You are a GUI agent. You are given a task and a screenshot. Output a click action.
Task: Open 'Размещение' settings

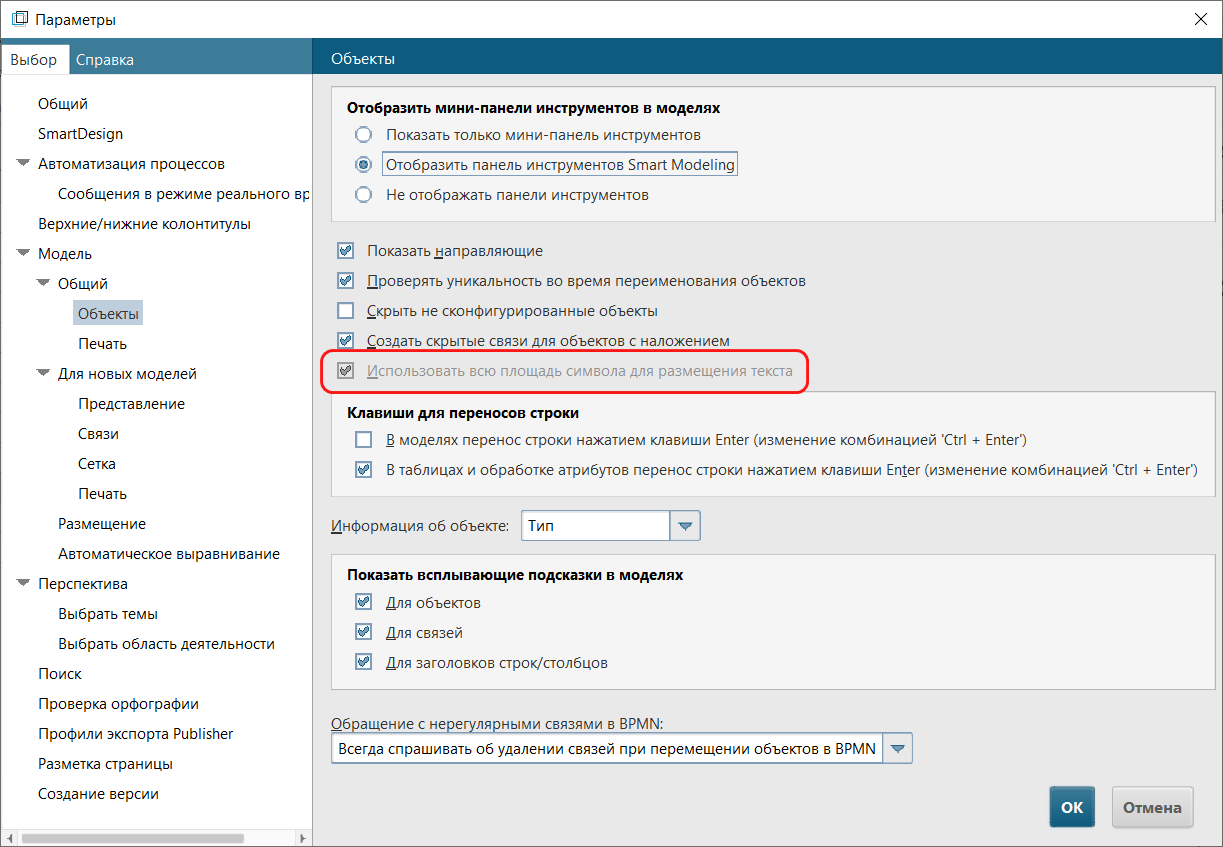click(102, 524)
